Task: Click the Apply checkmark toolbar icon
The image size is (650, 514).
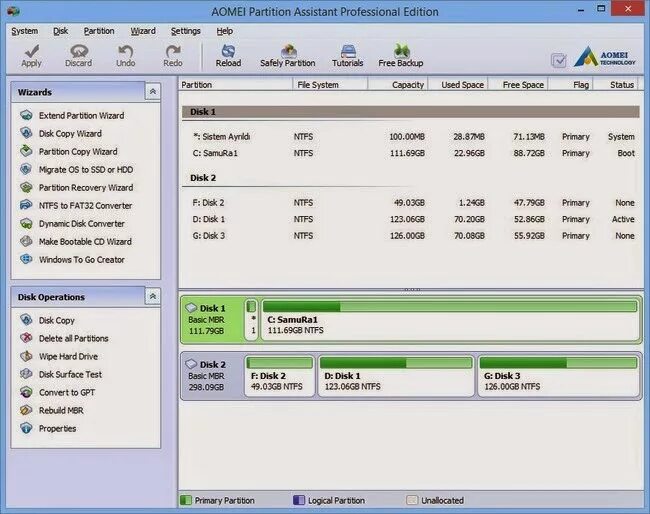Action: coord(32,51)
